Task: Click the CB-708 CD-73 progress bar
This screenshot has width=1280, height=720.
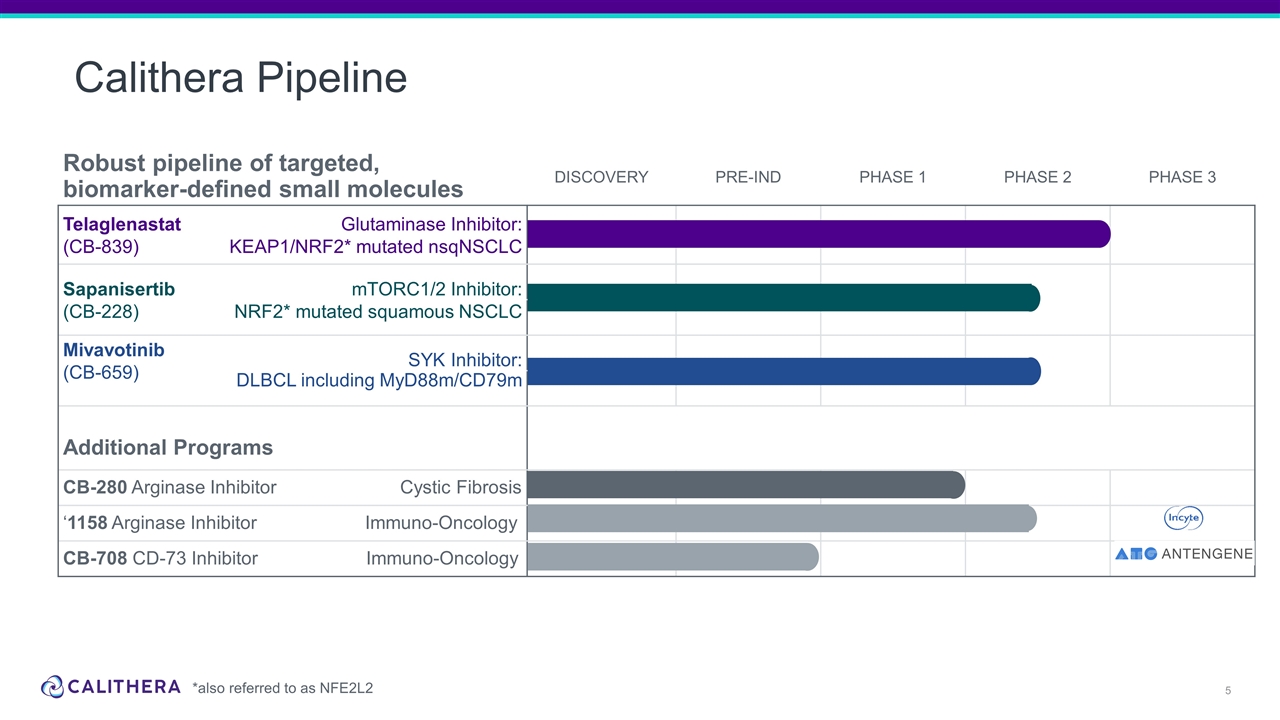Action: coord(672,557)
